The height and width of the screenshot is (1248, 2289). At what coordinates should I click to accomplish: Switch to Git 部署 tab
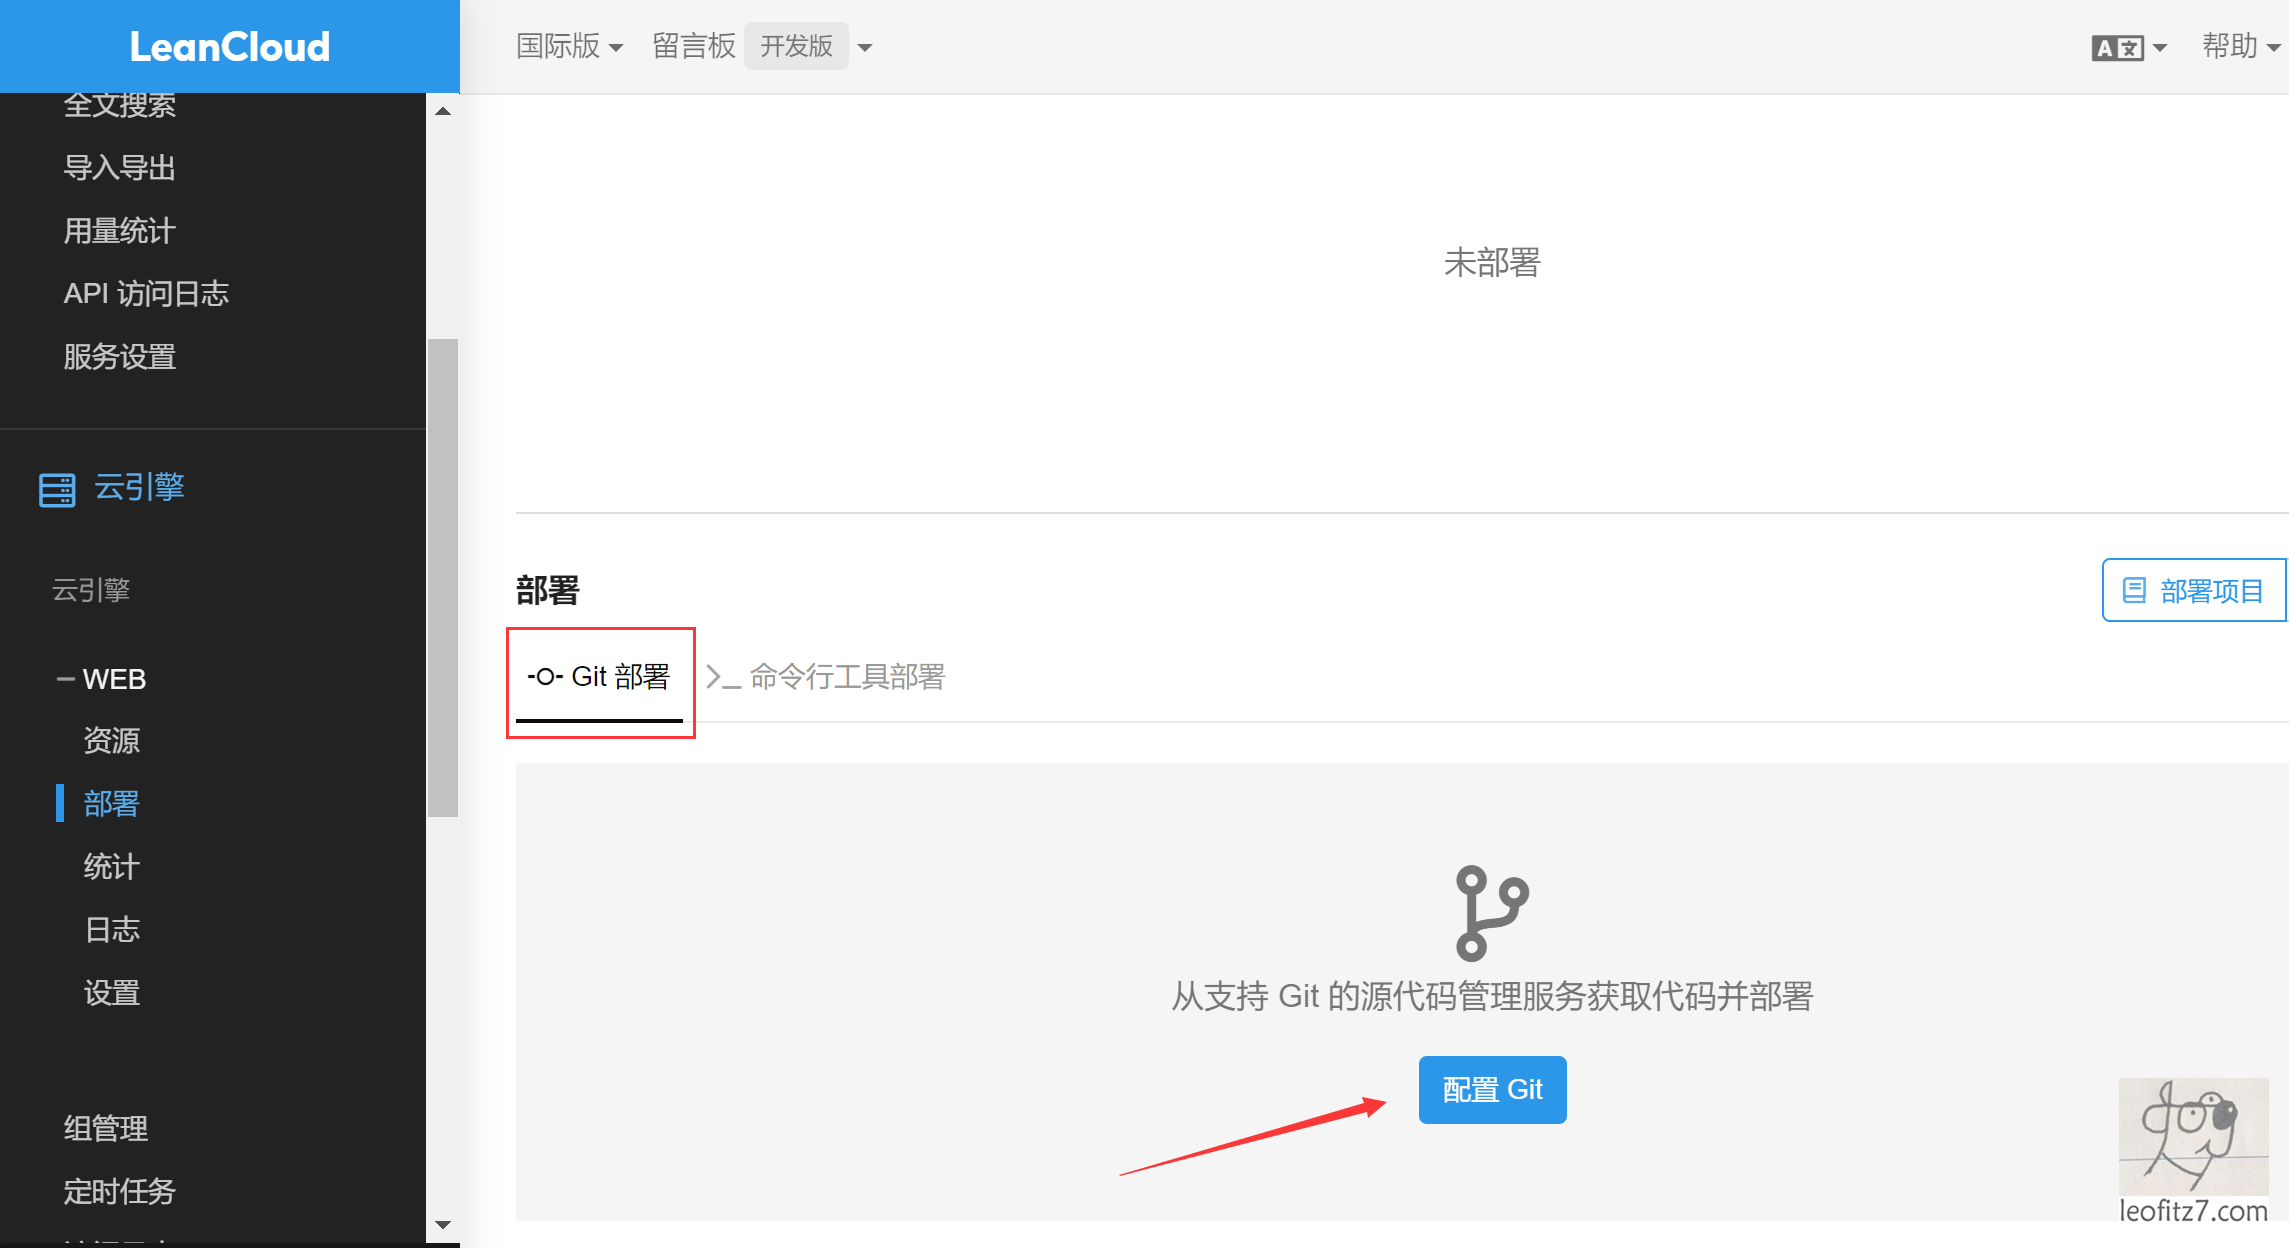pos(599,677)
